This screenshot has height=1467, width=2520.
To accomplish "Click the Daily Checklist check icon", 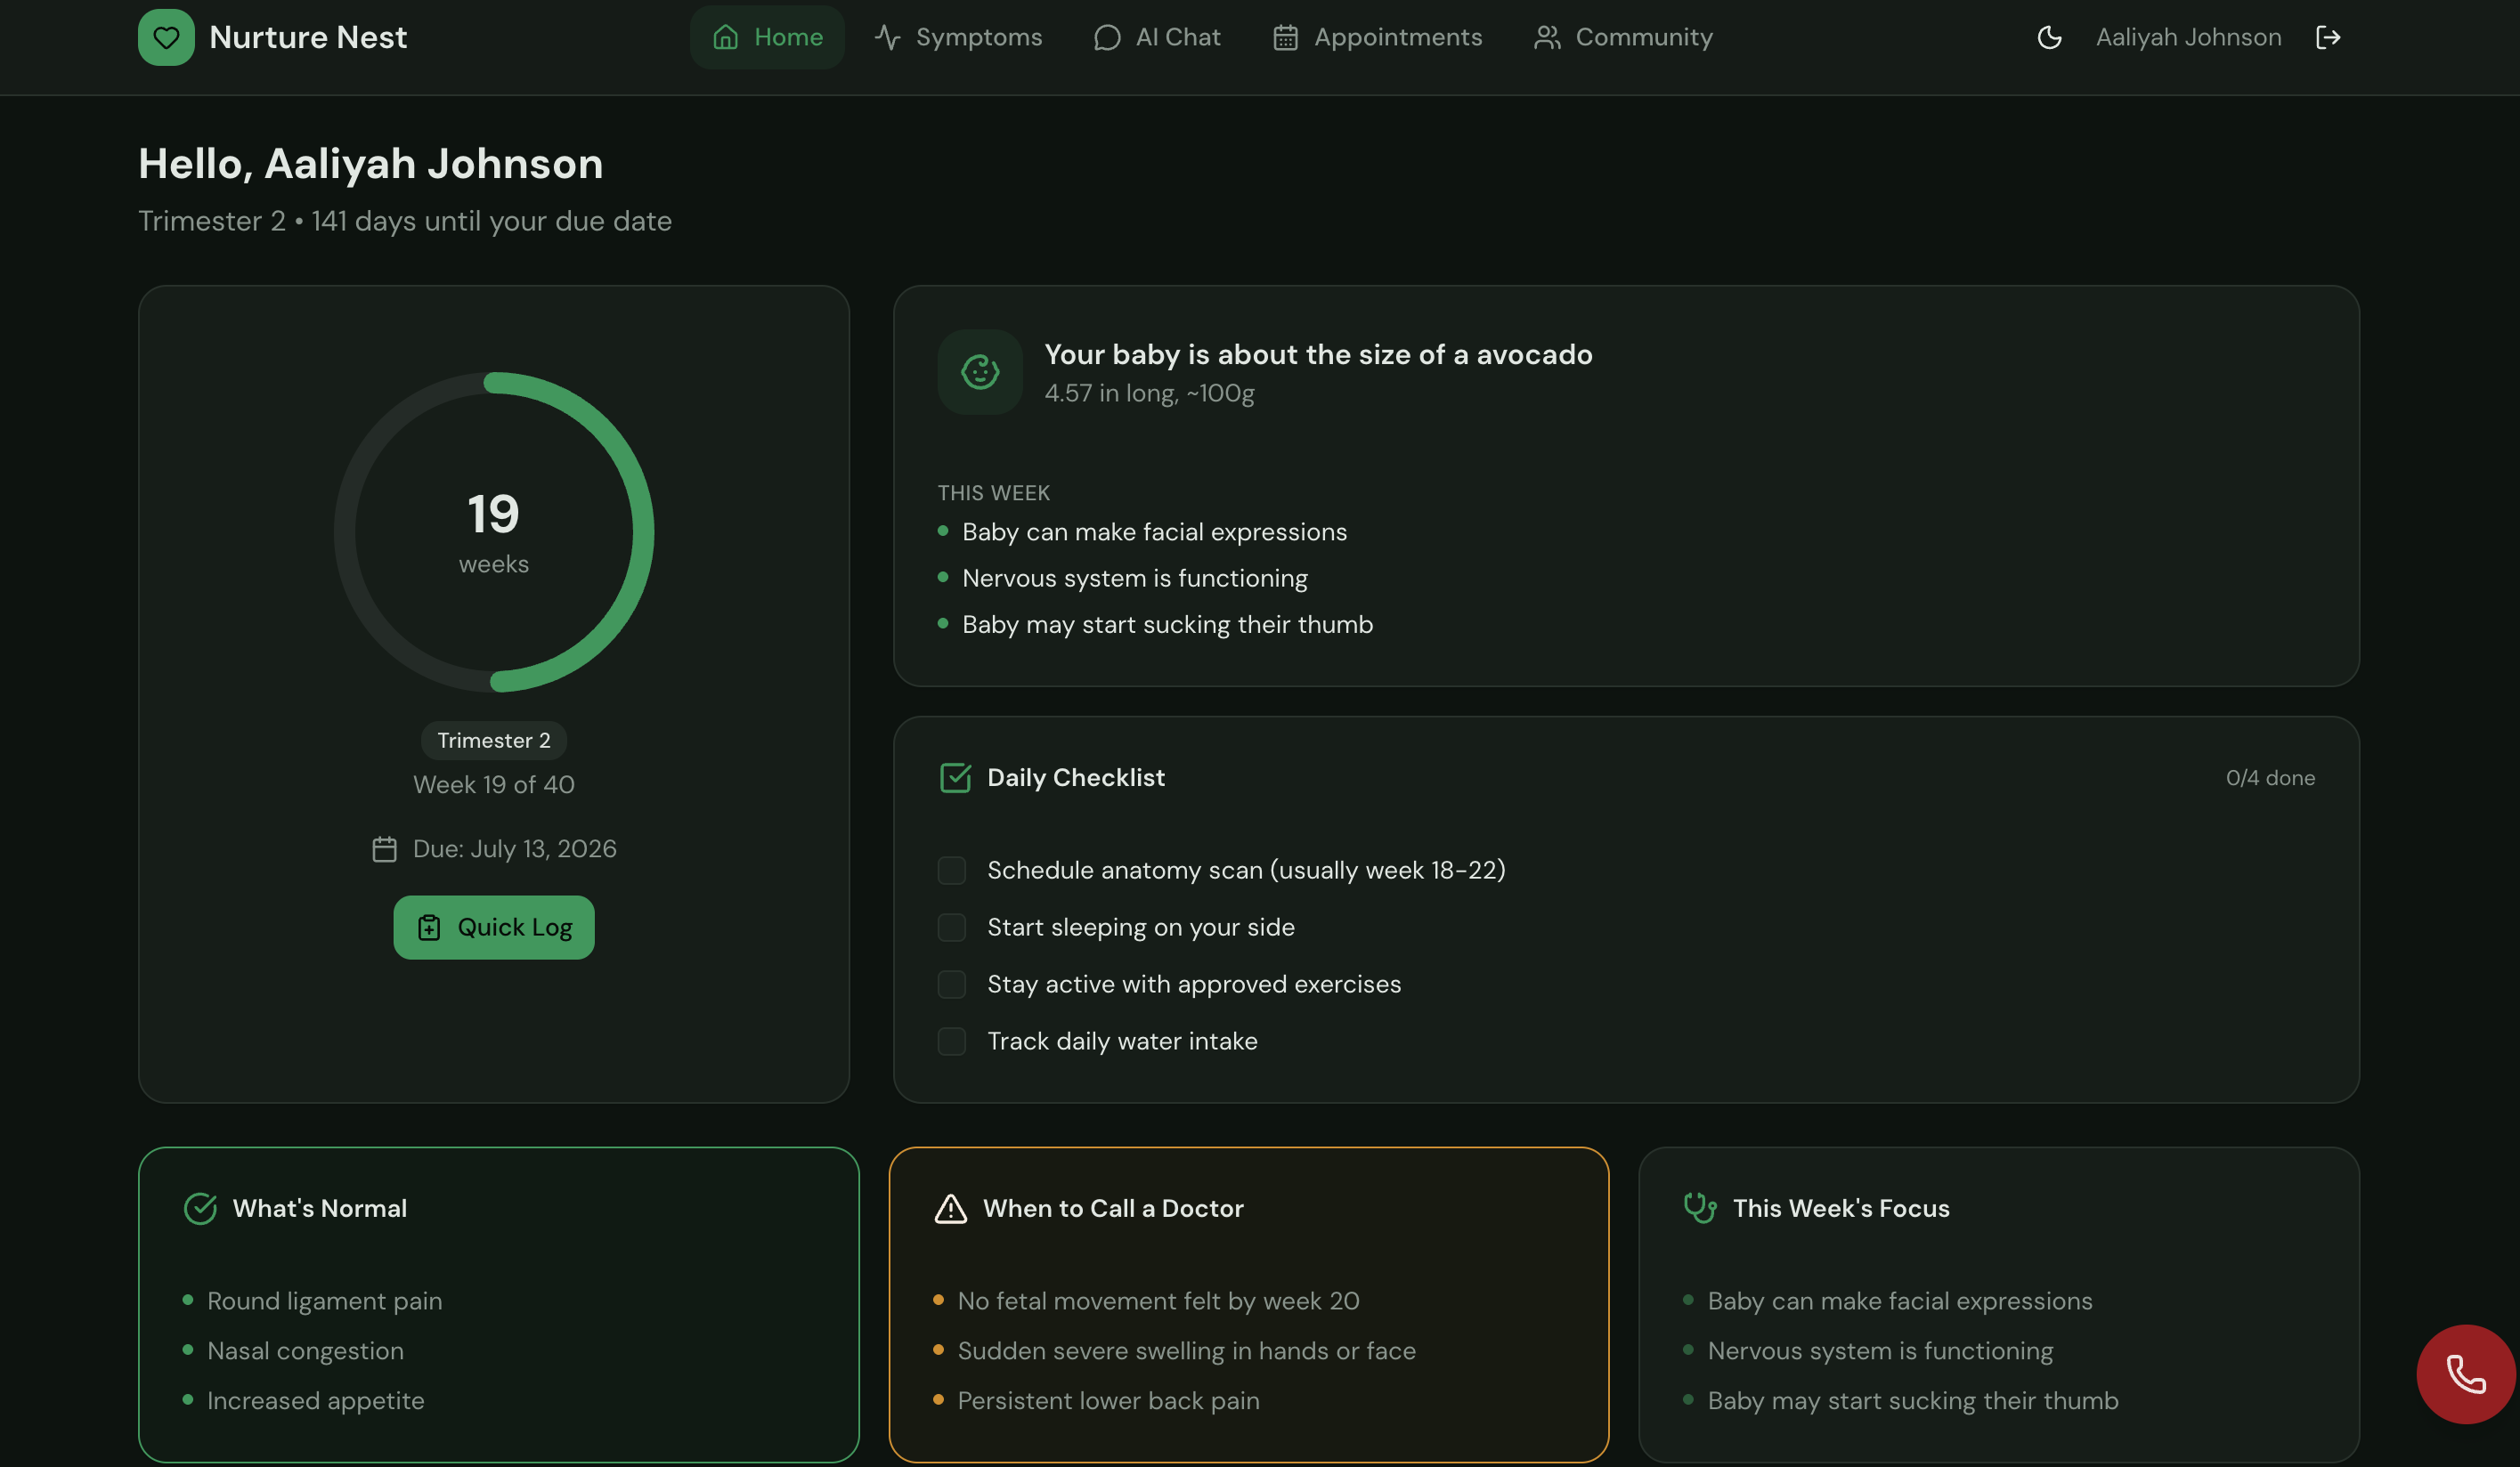I will click(955, 777).
